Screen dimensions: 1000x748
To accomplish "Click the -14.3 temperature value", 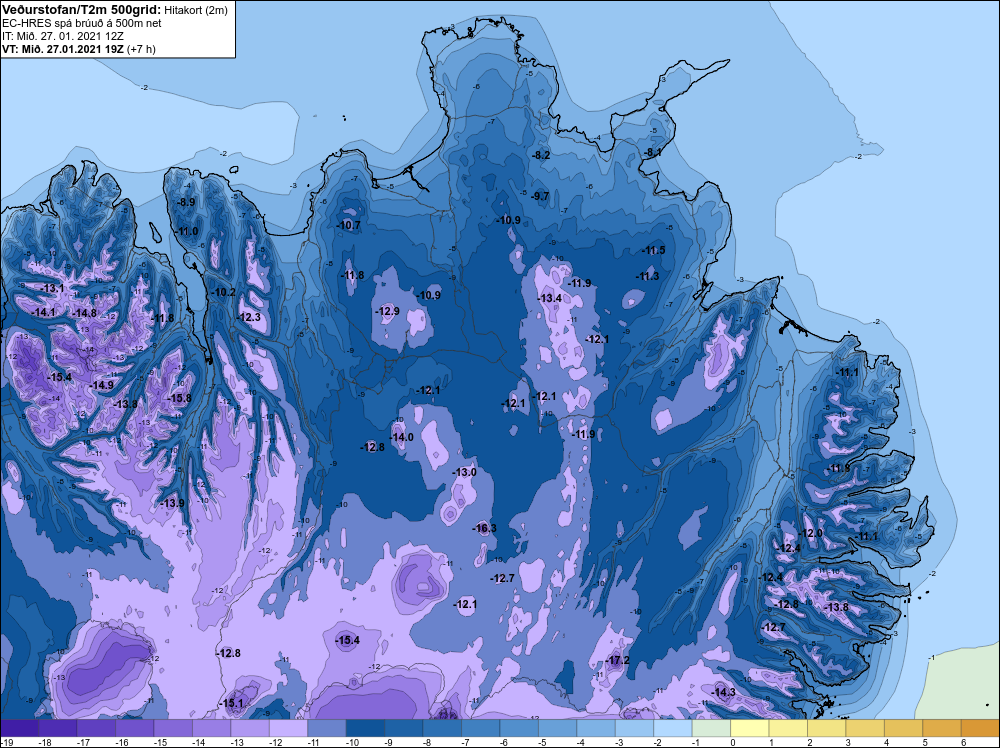I will click(x=724, y=692).
